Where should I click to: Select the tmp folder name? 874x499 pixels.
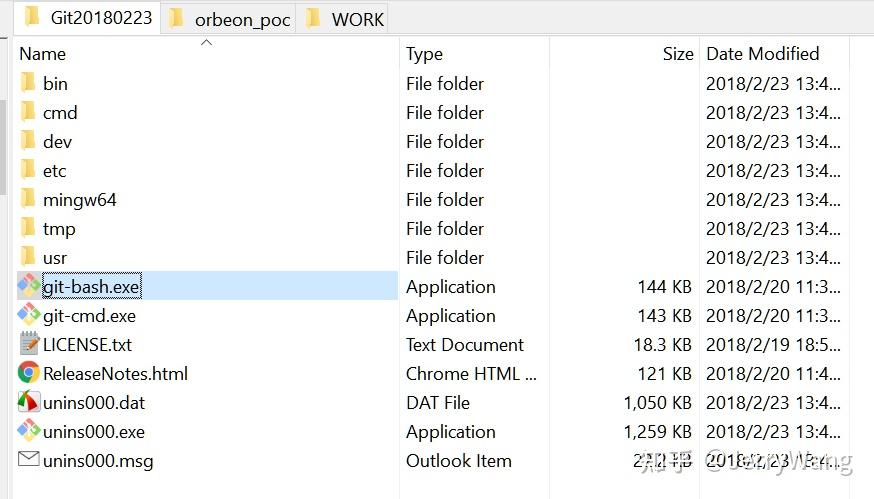point(59,229)
